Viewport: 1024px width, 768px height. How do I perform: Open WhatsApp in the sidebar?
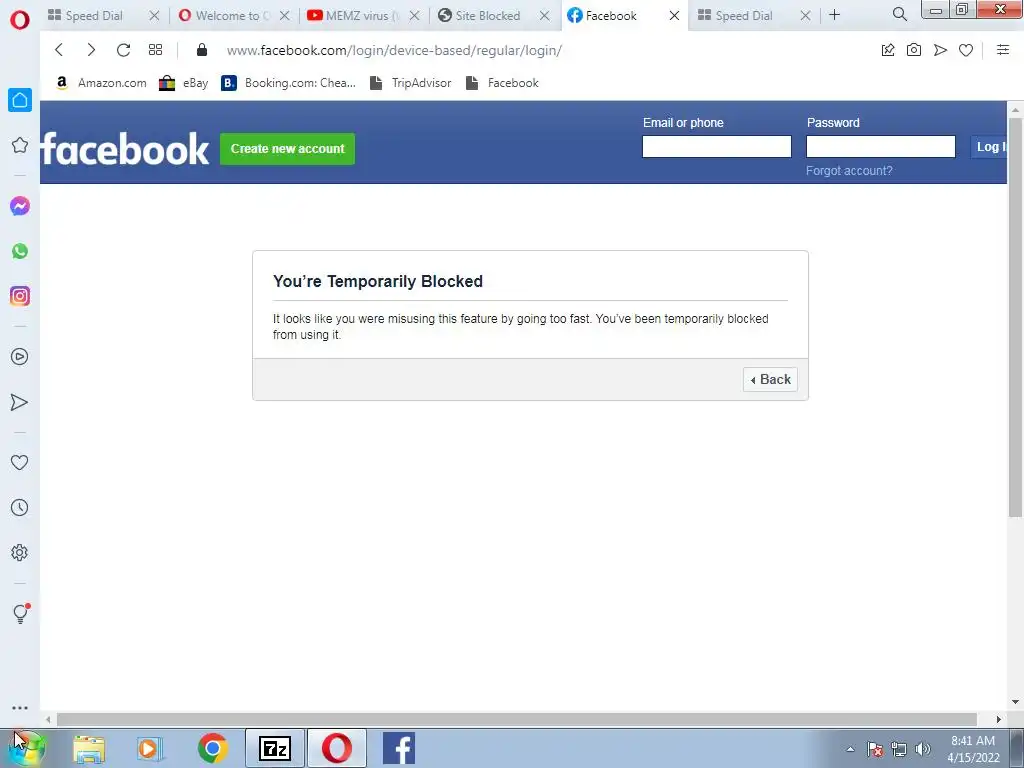tap(20, 251)
